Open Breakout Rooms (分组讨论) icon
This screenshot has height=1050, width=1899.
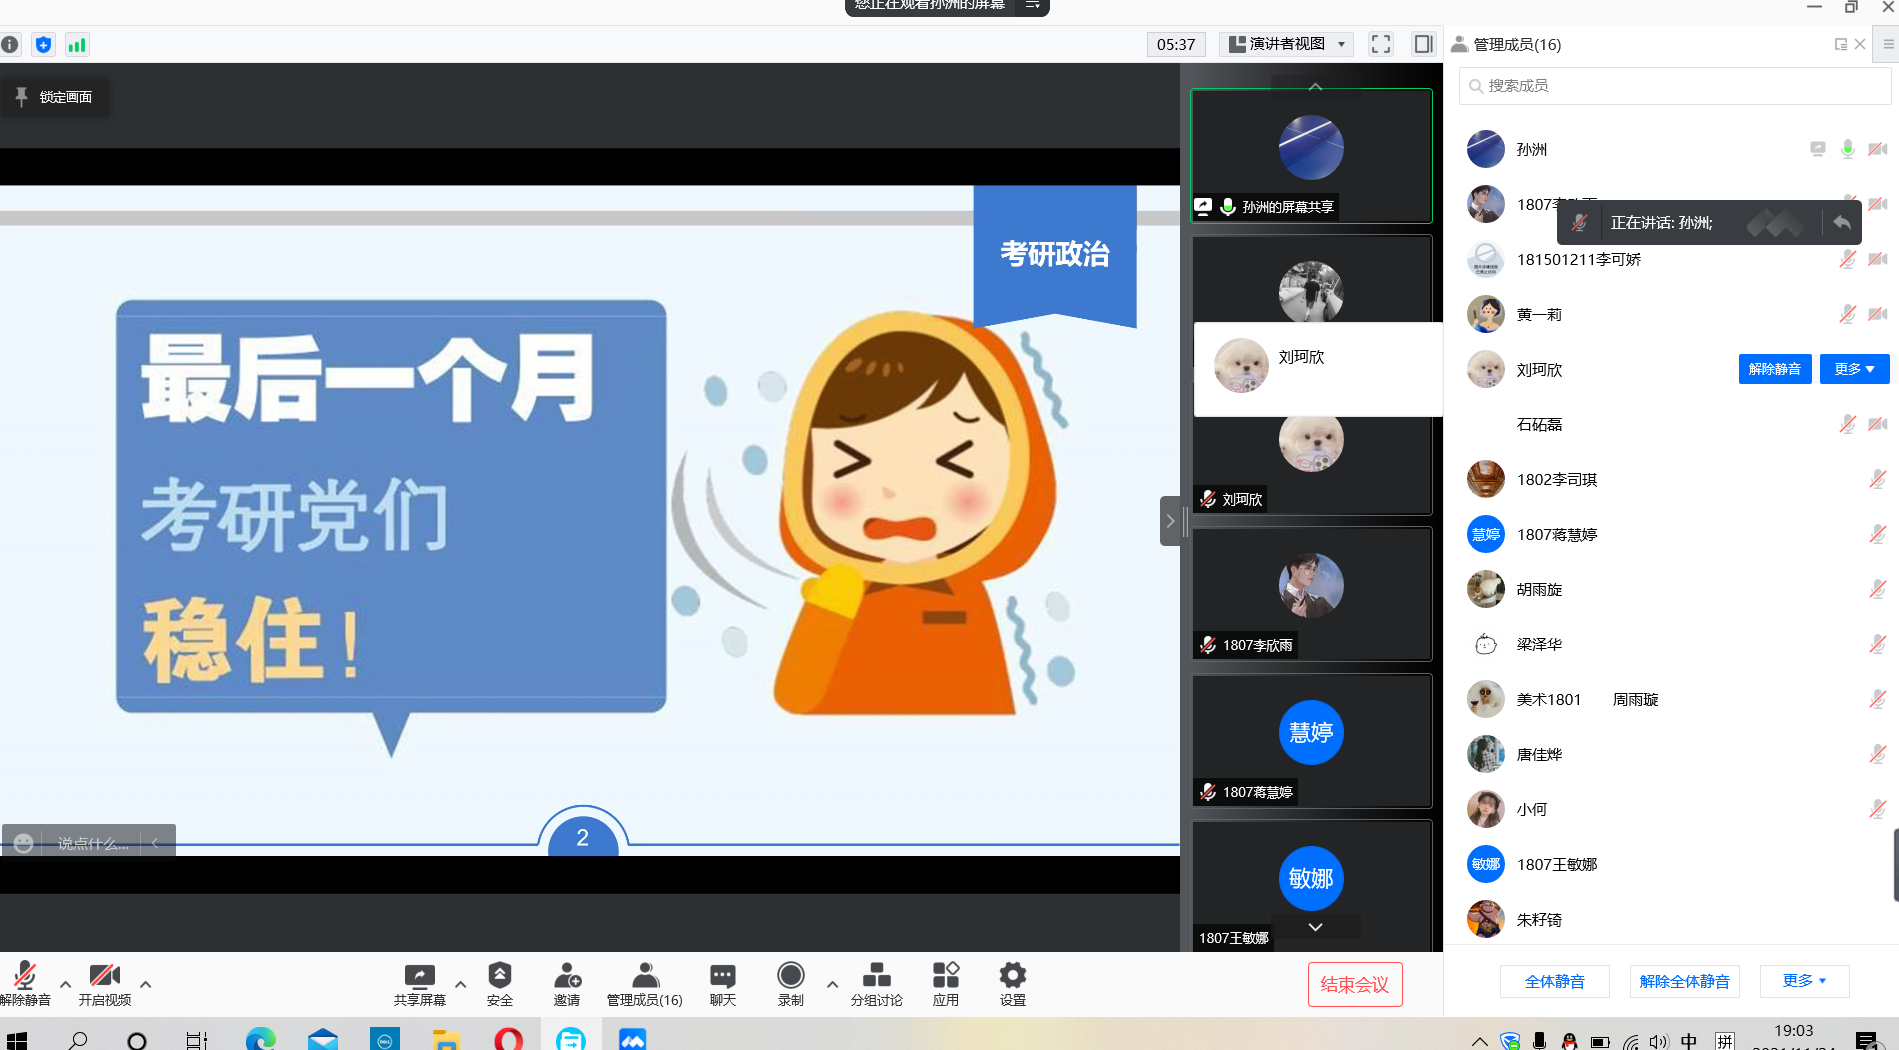pyautogui.click(x=876, y=976)
